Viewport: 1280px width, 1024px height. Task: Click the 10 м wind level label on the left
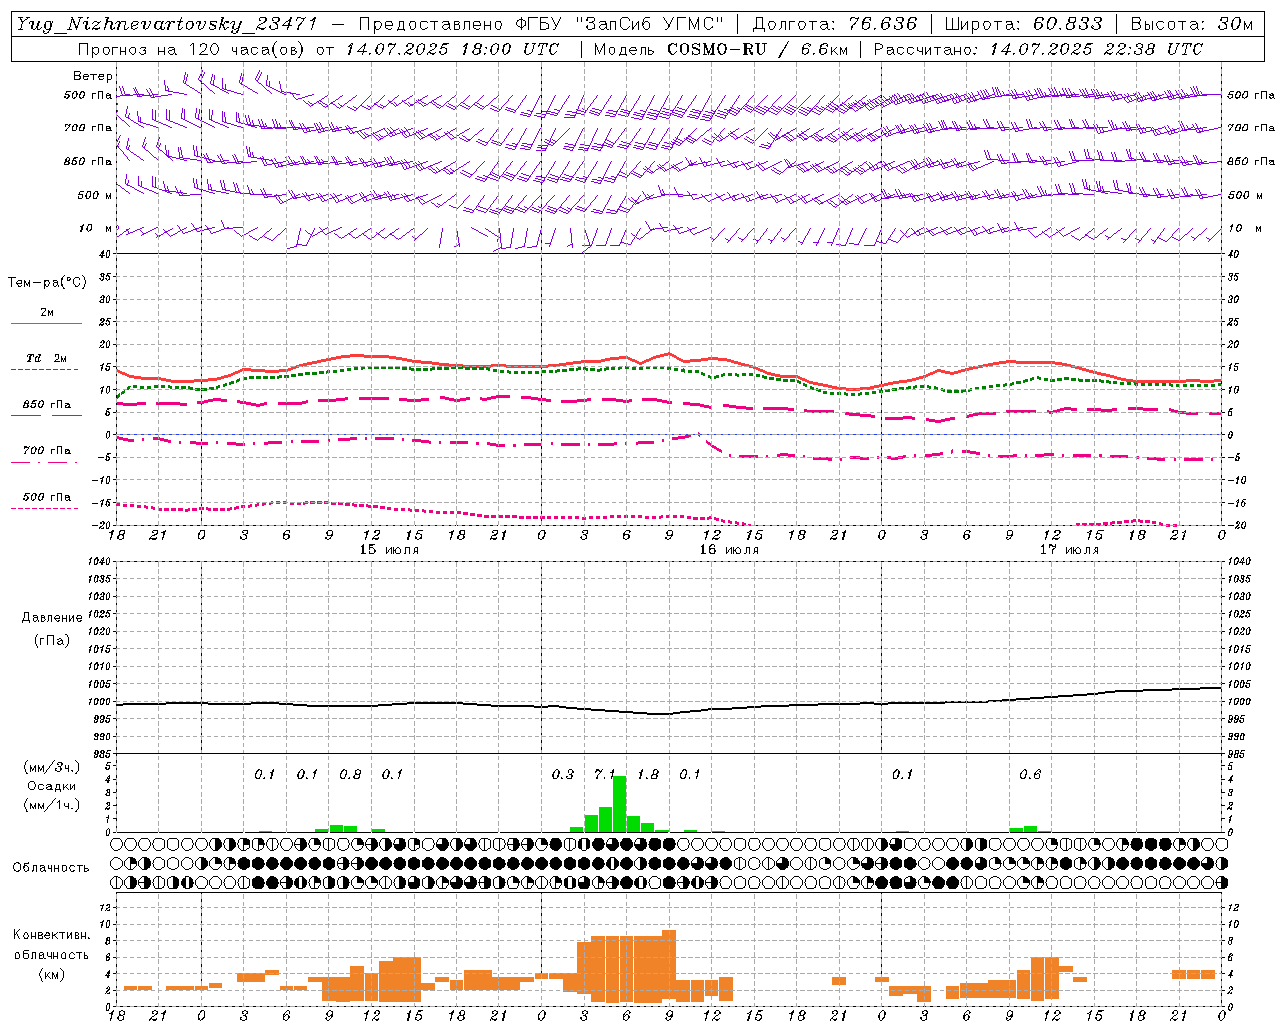pos(95,229)
